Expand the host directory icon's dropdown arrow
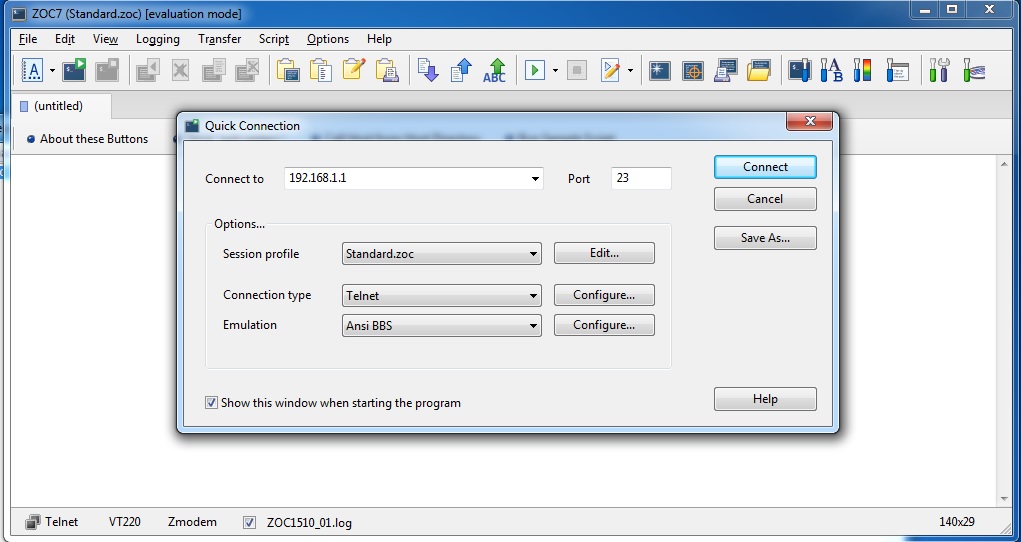Viewport: 1021px width, 542px height. (52, 70)
